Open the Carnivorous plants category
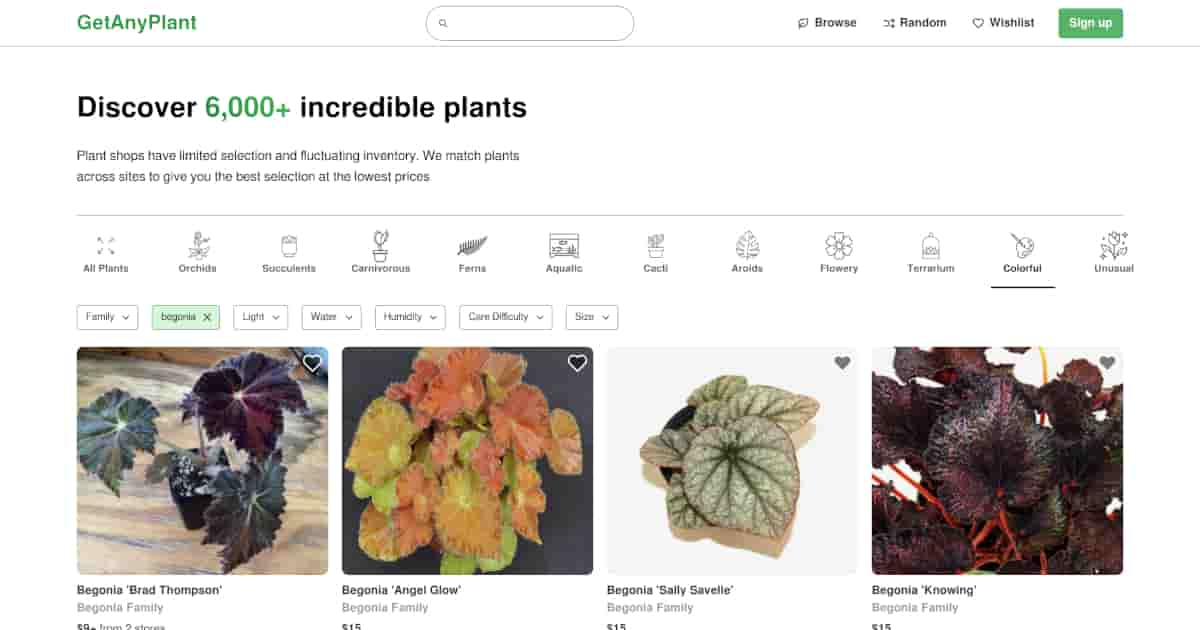 tap(380, 246)
